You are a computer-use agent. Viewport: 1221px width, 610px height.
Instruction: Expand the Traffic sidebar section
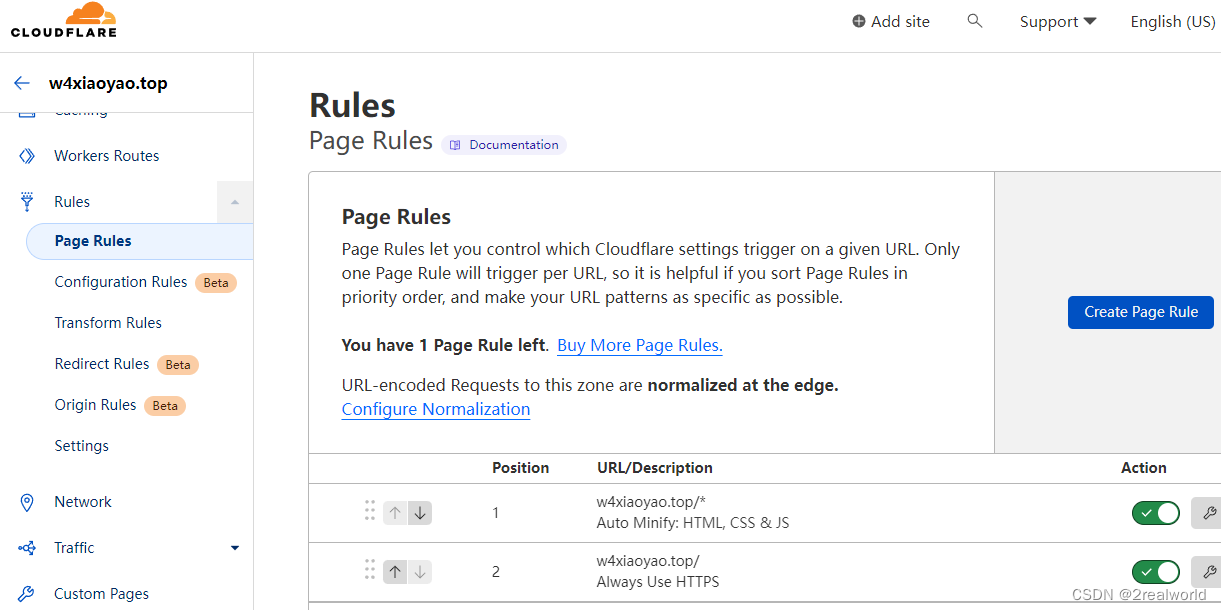pos(235,548)
